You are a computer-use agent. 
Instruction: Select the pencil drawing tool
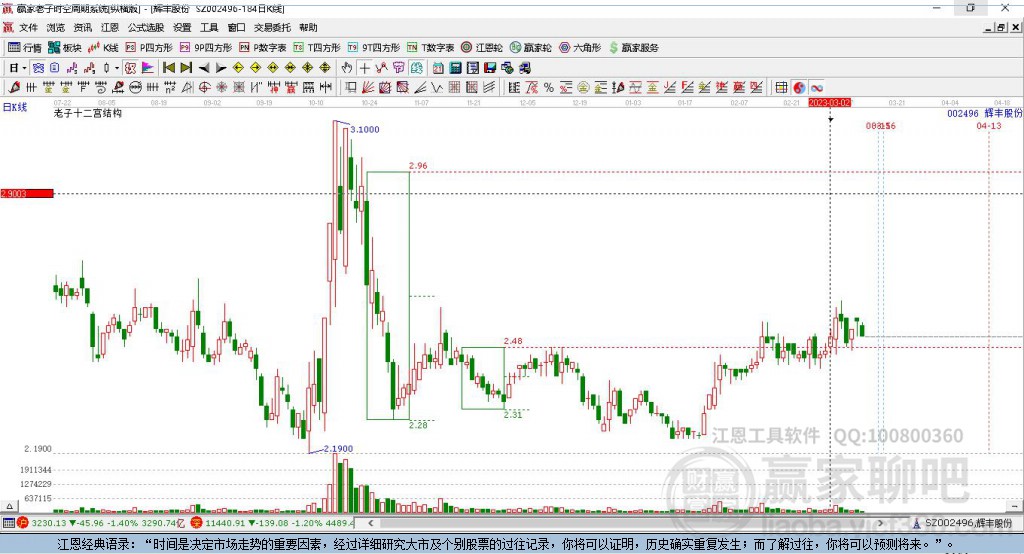pyautogui.click(x=14, y=88)
